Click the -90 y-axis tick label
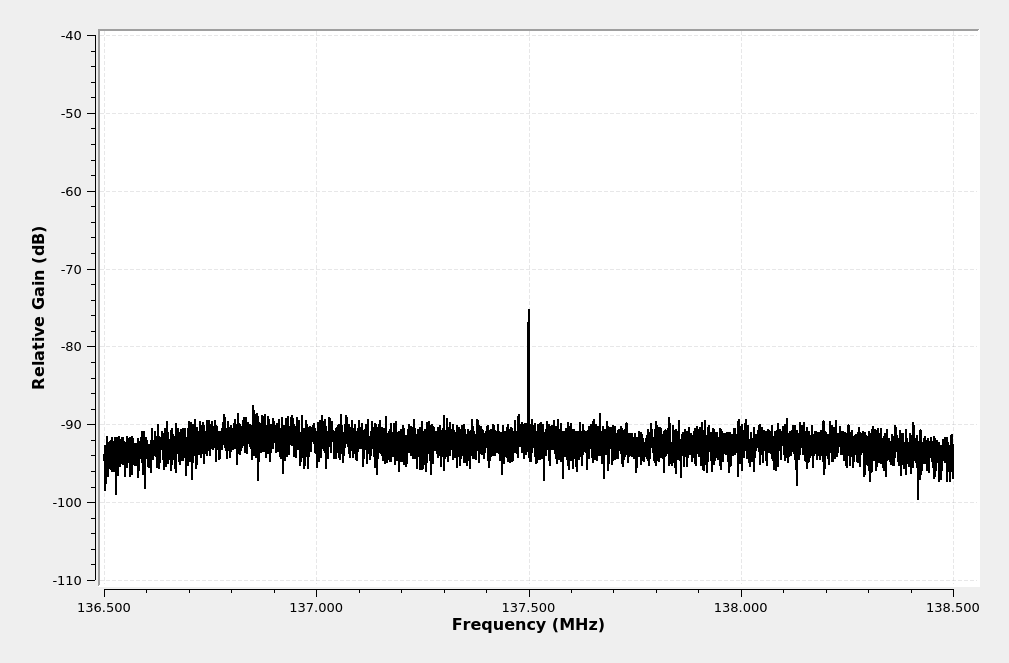The width and height of the screenshot is (1009, 663). point(71,425)
